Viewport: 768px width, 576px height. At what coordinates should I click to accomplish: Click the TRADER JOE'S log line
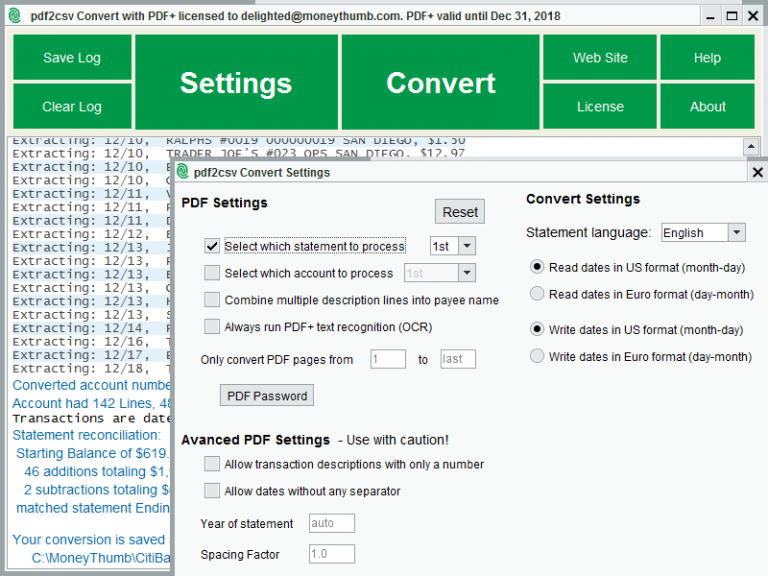click(239, 153)
